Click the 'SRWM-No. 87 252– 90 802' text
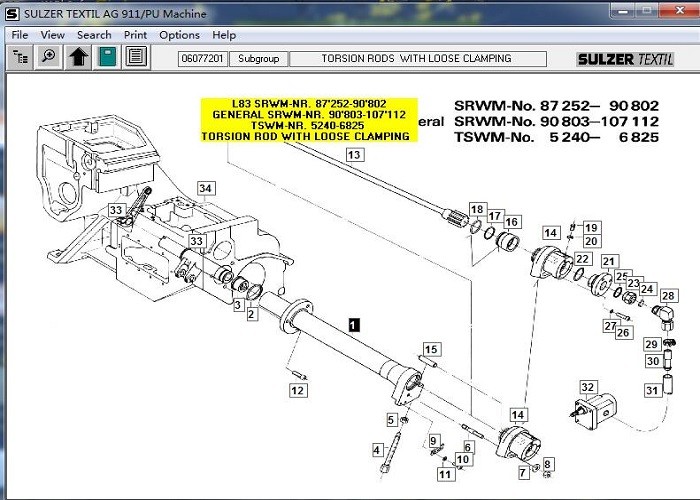Image resolution: width=700 pixels, height=500 pixels. pyautogui.click(x=556, y=106)
